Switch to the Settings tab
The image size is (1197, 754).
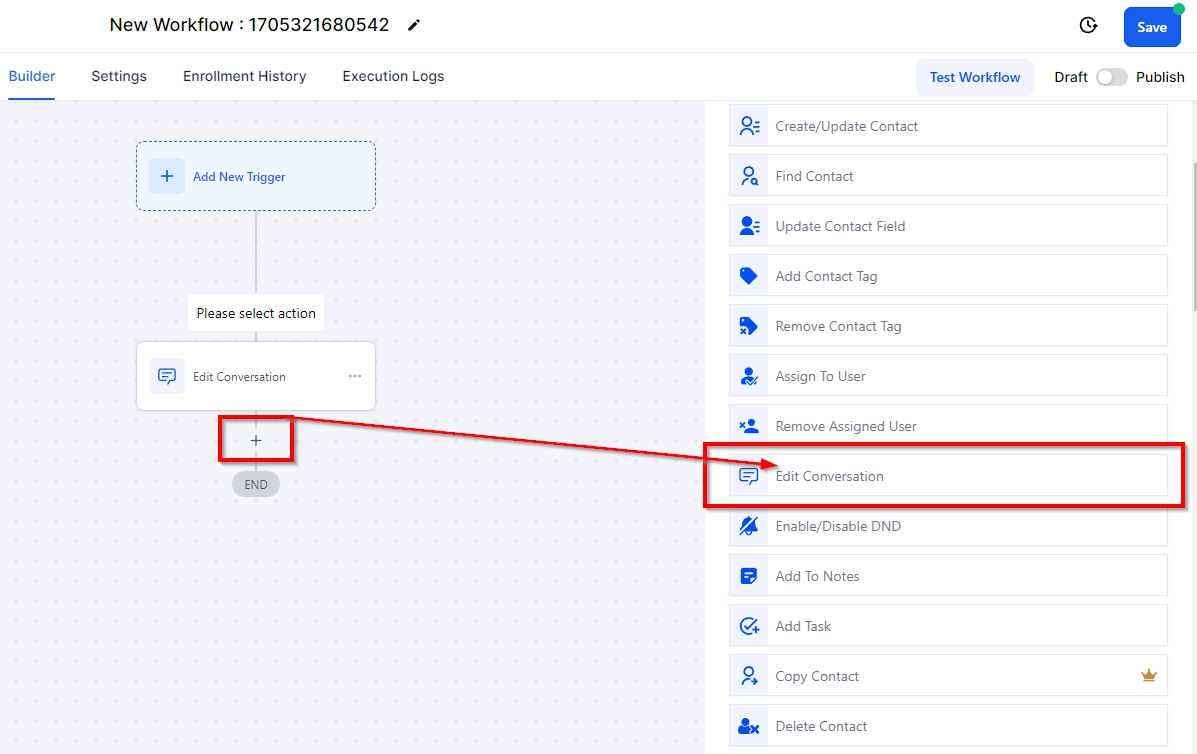pyautogui.click(x=119, y=76)
